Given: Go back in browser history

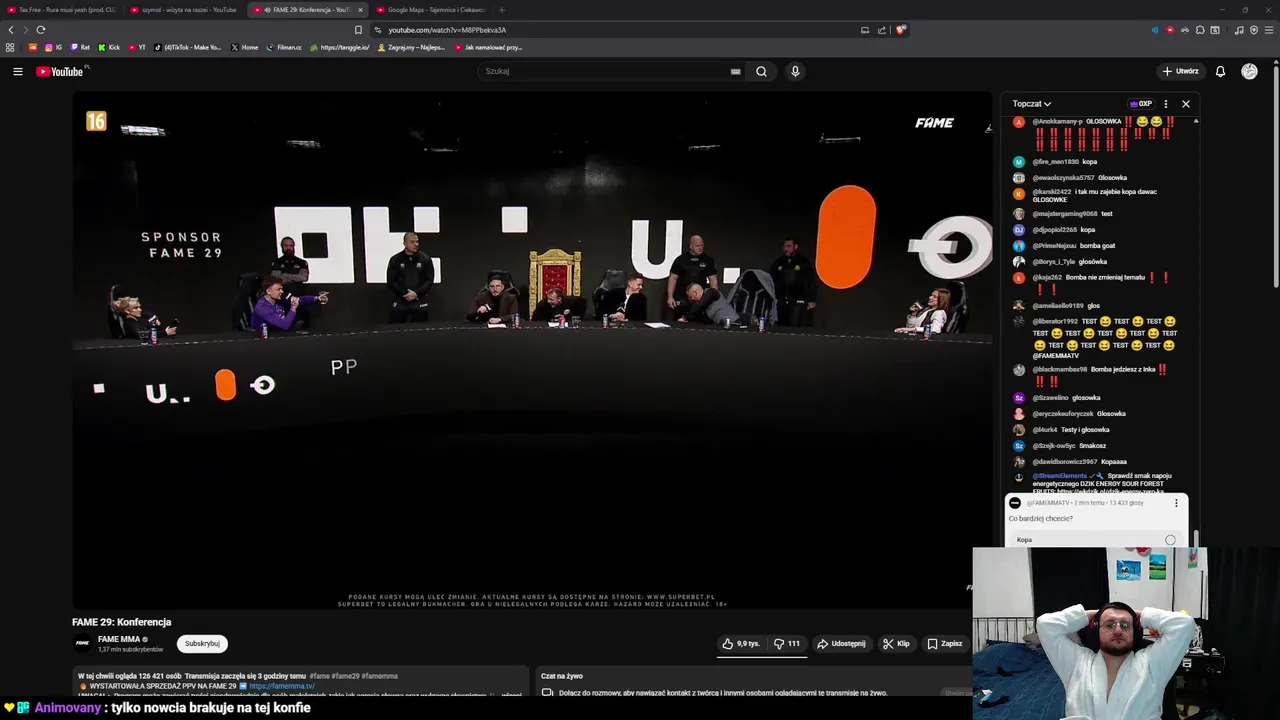Looking at the screenshot, I should [11, 30].
